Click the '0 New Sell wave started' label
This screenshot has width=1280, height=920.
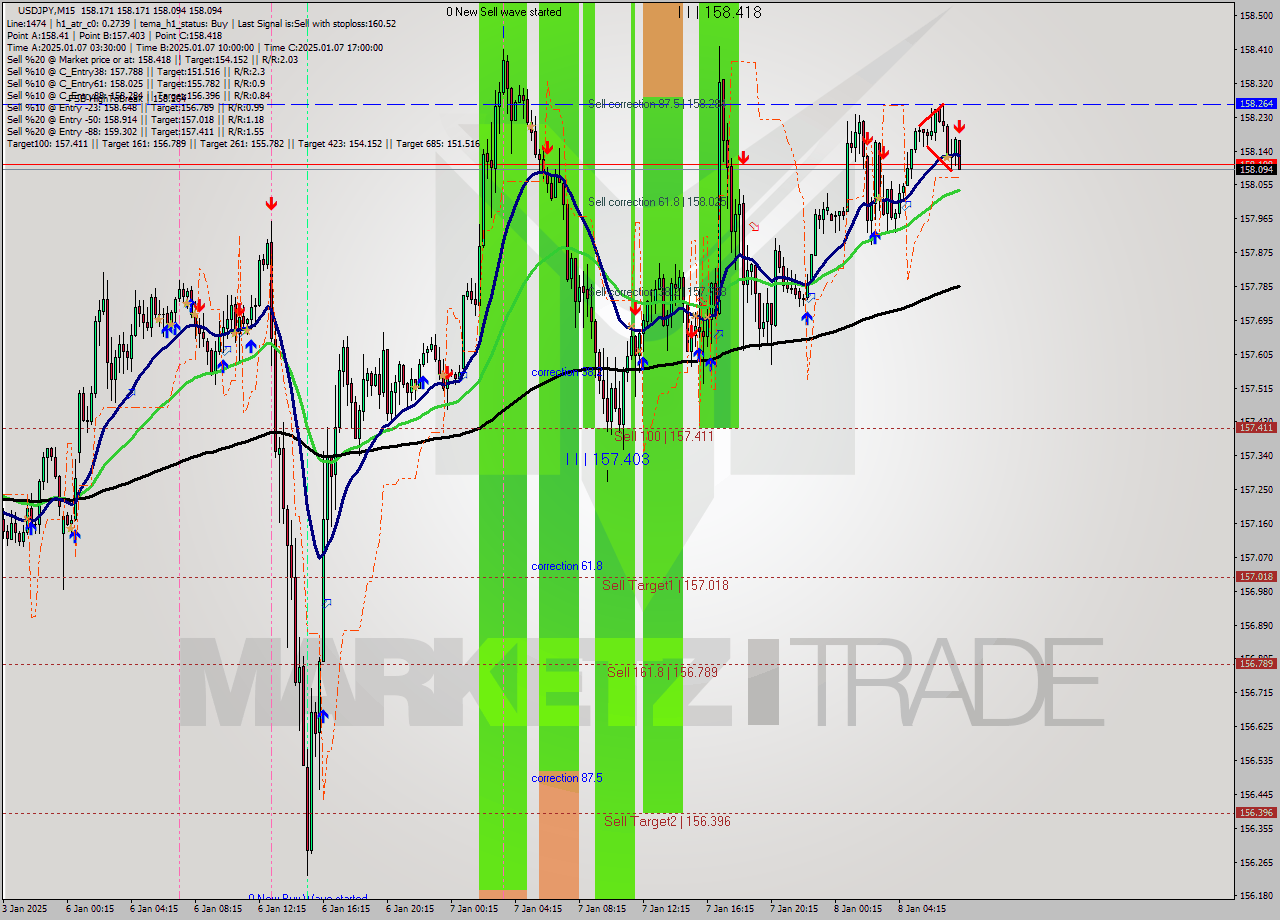pyautogui.click(x=504, y=12)
